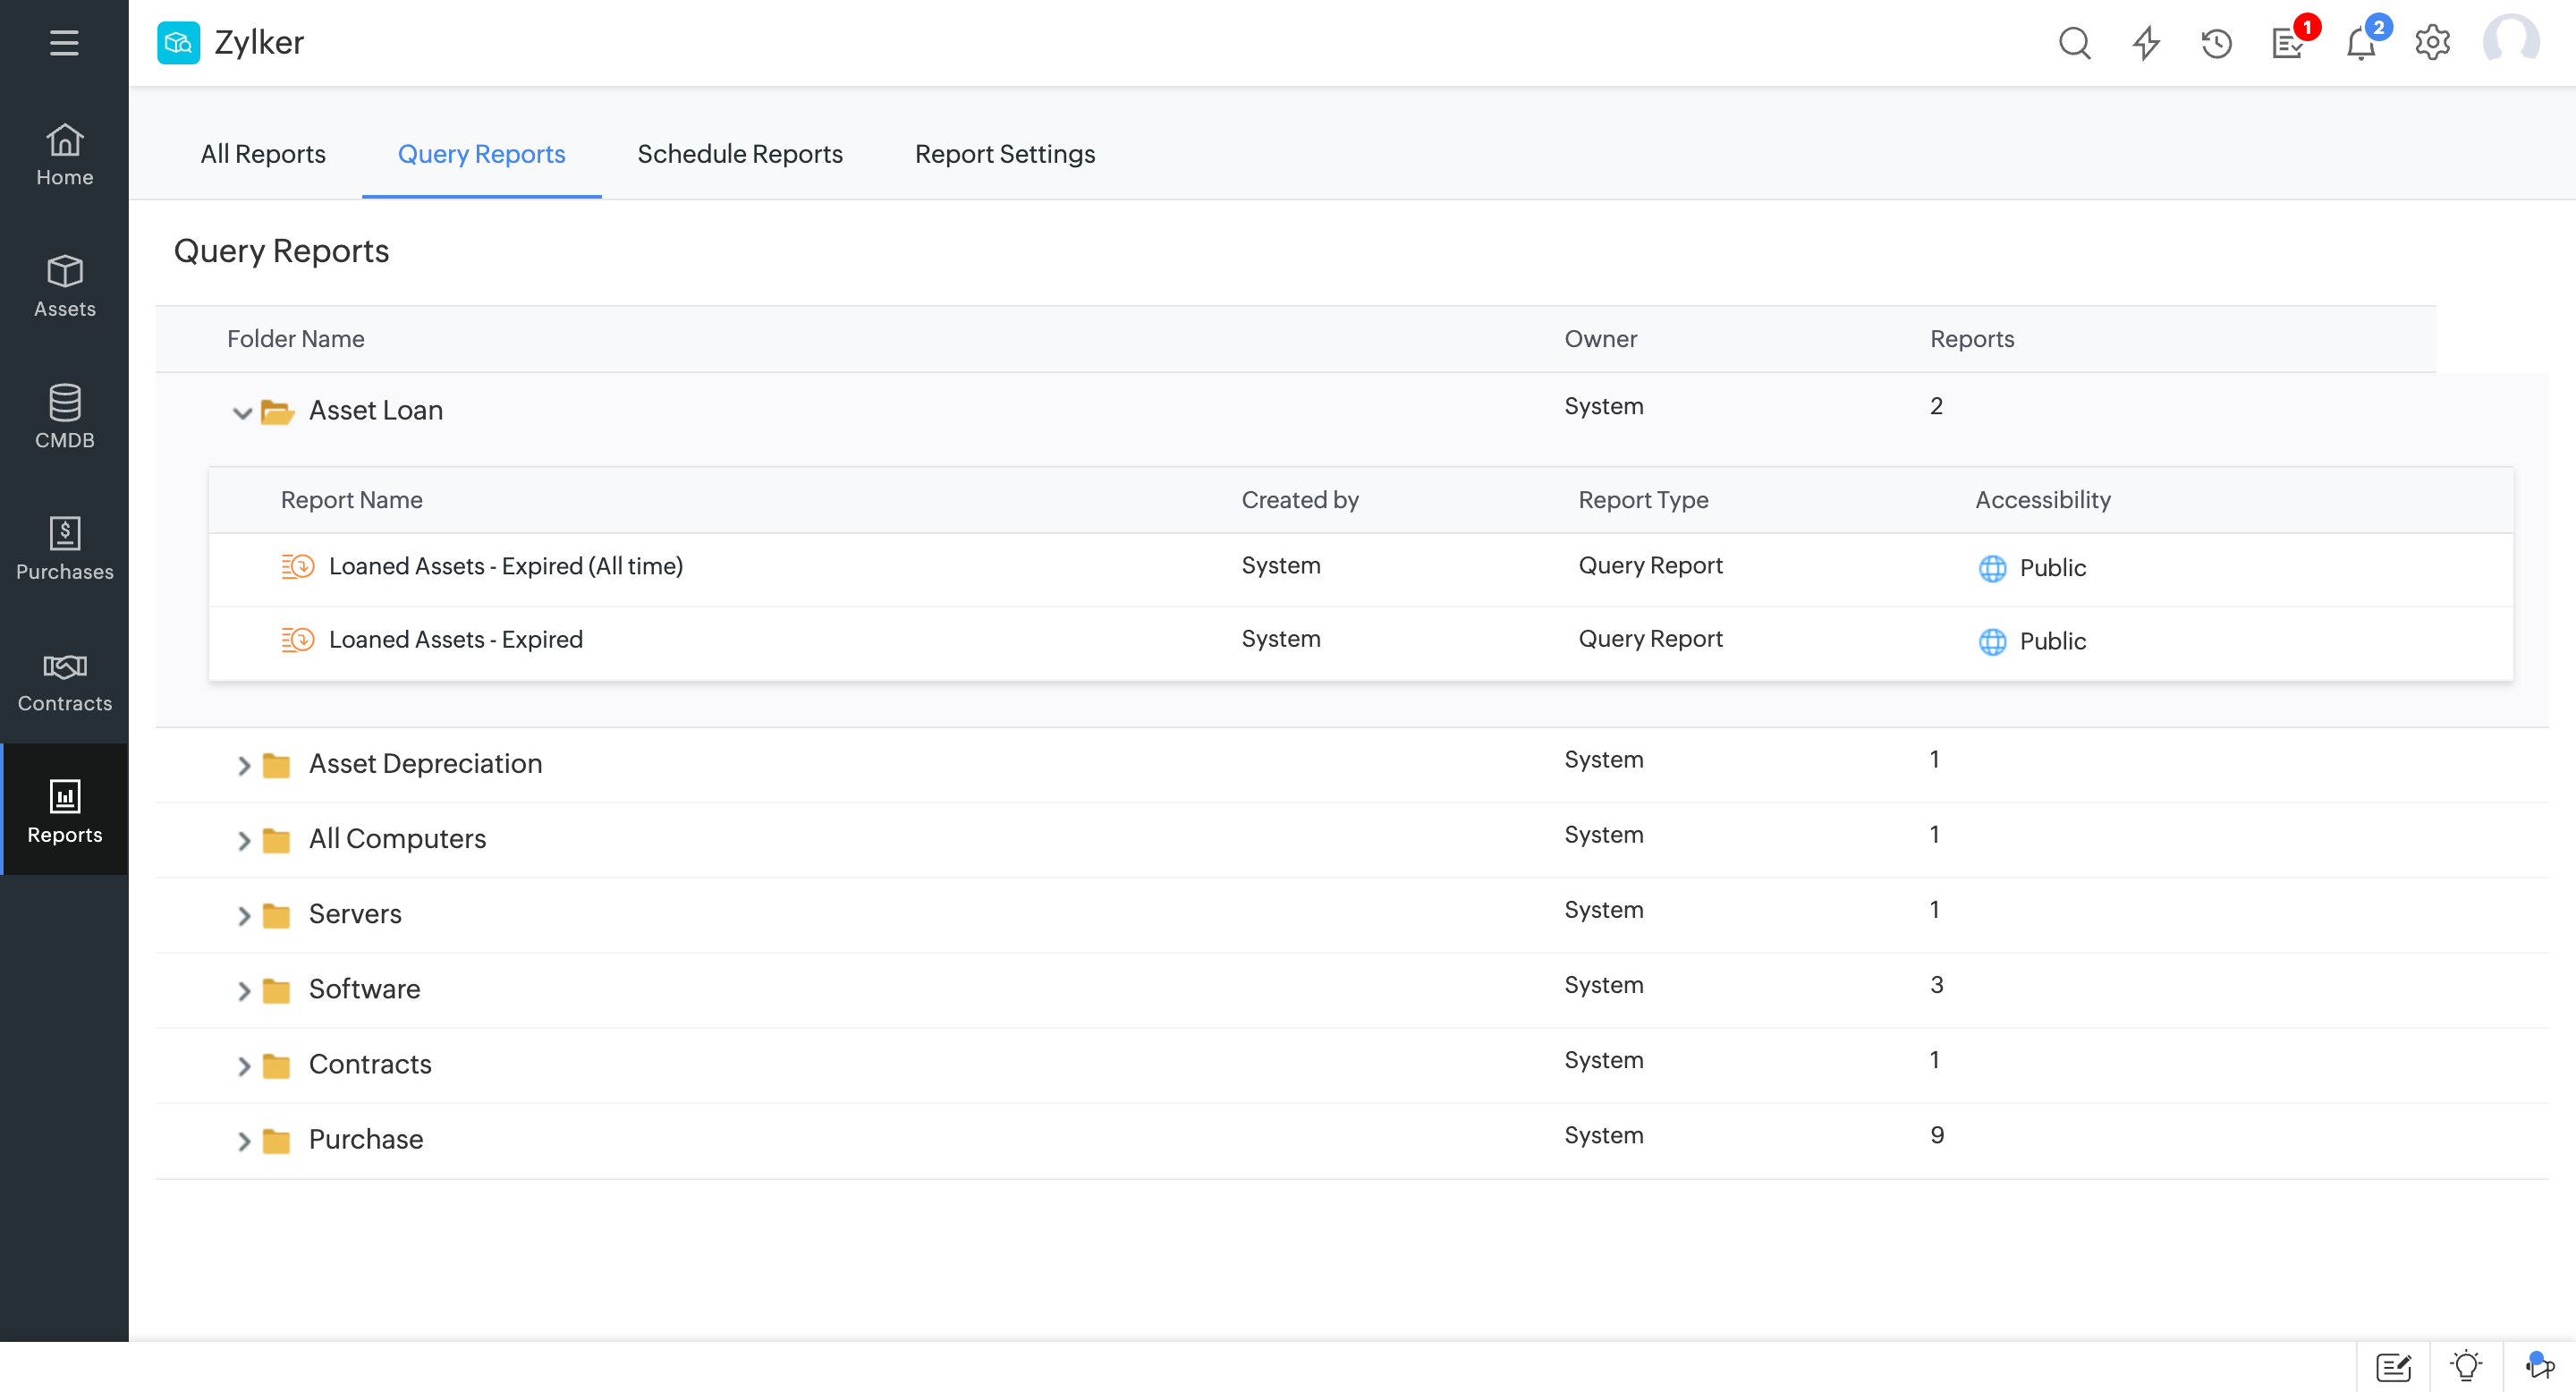The width and height of the screenshot is (2576, 1392).
Task: Open Loaned Assets - Expired (All time) report
Action: (x=505, y=566)
